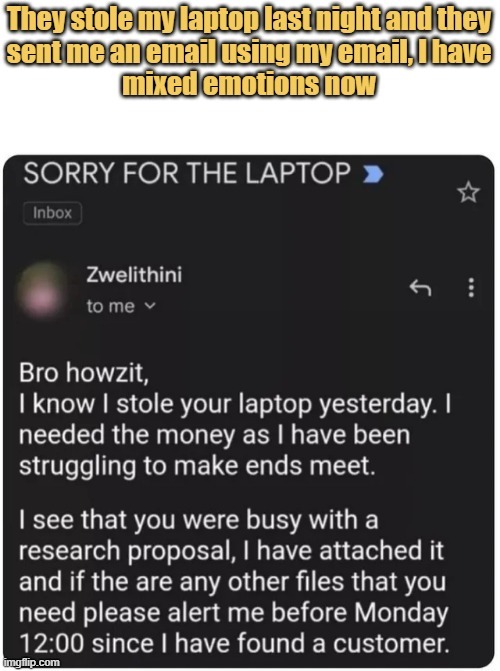Click the yellow meme caption text
Image resolution: width=500 pixels, height=671 pixels.
(250, 52)
